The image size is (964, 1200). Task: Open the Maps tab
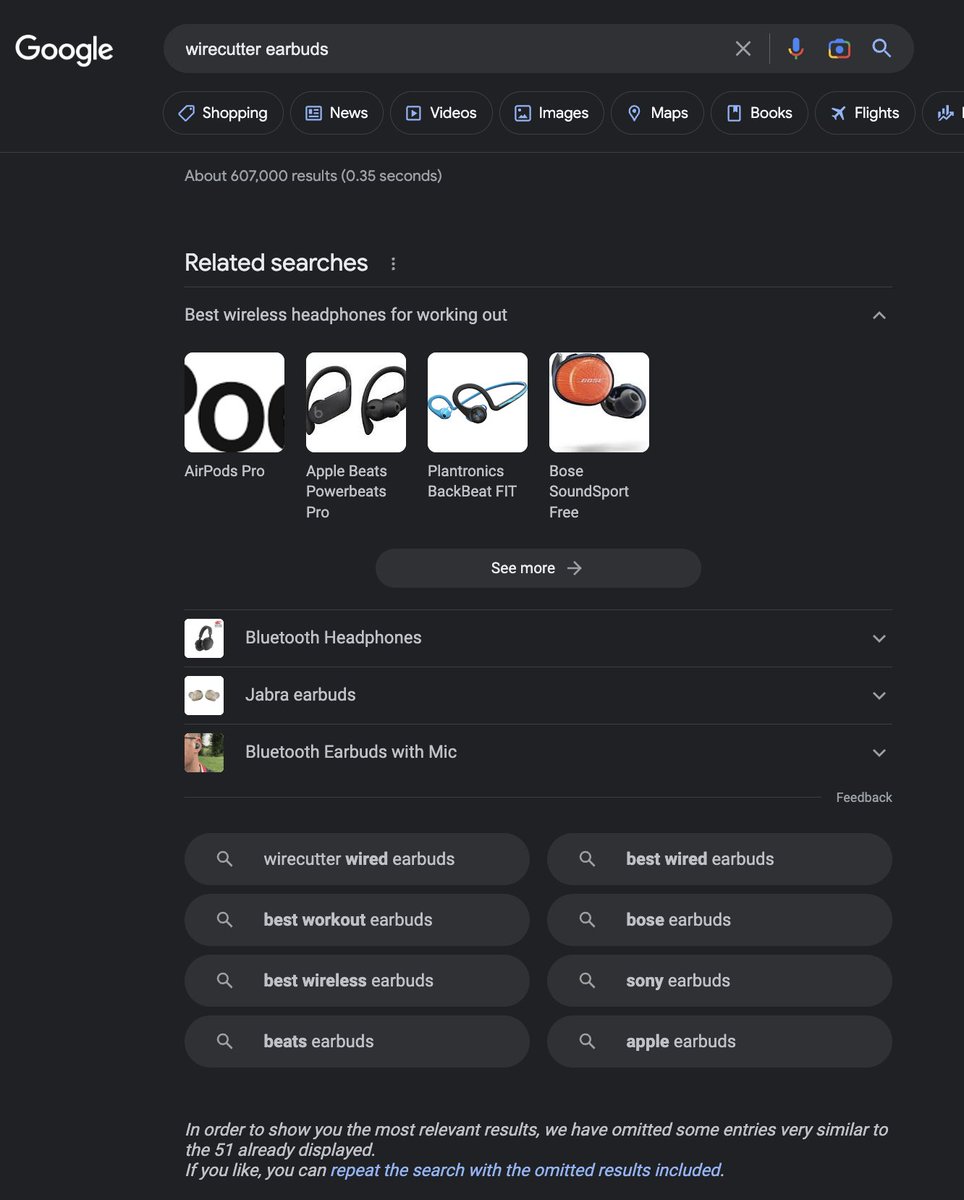[657, 113]
